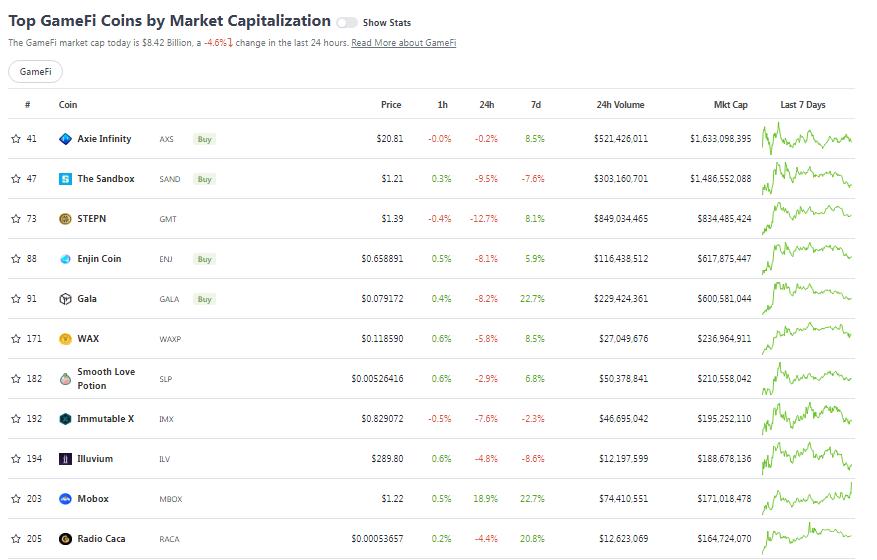Add Enjin Coin to favorites star
877x560 pixels.
pos(16,259)
